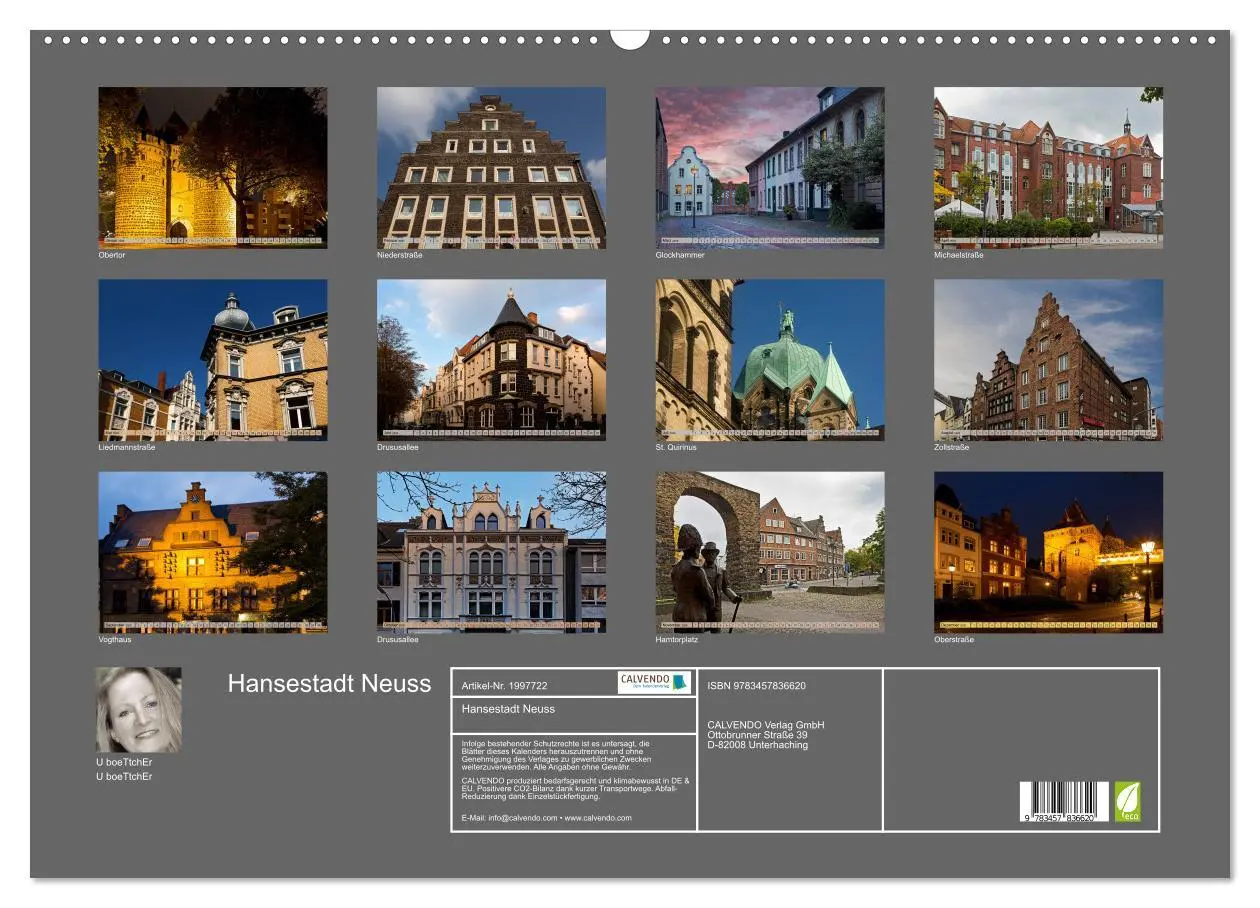Click the ISBN barcode
The width and height of the screenshot is (1260, 908).
1063,800
